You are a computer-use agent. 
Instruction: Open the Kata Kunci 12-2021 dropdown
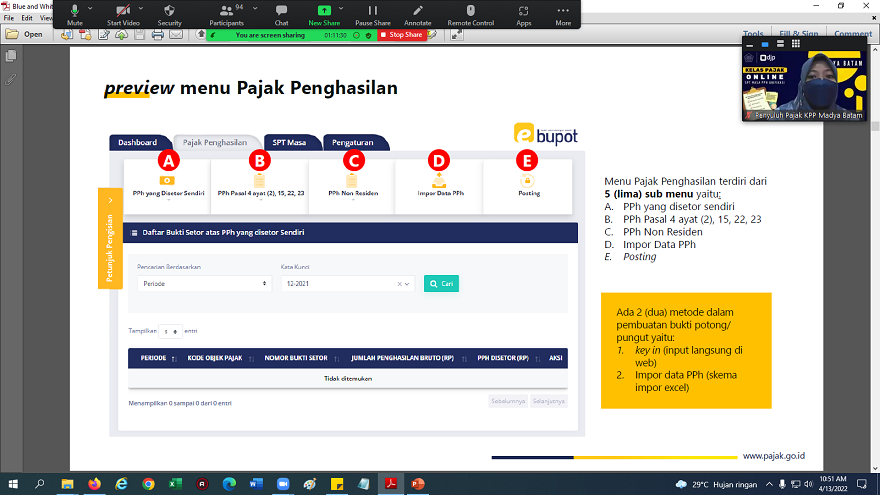pyautogui.click(x=346, y=284)
